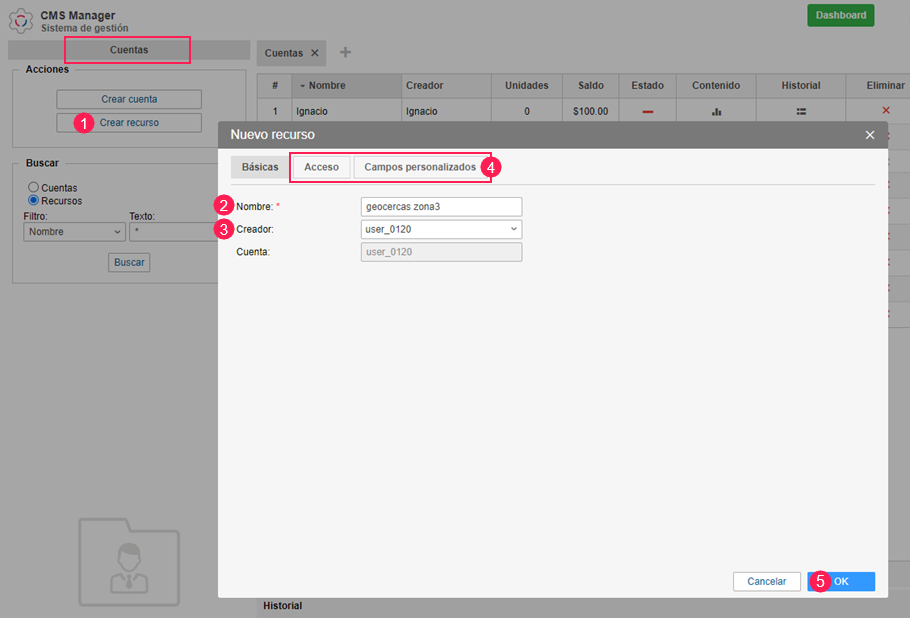
Task: Open a new tab with plus icon
Action: [346, 52]
